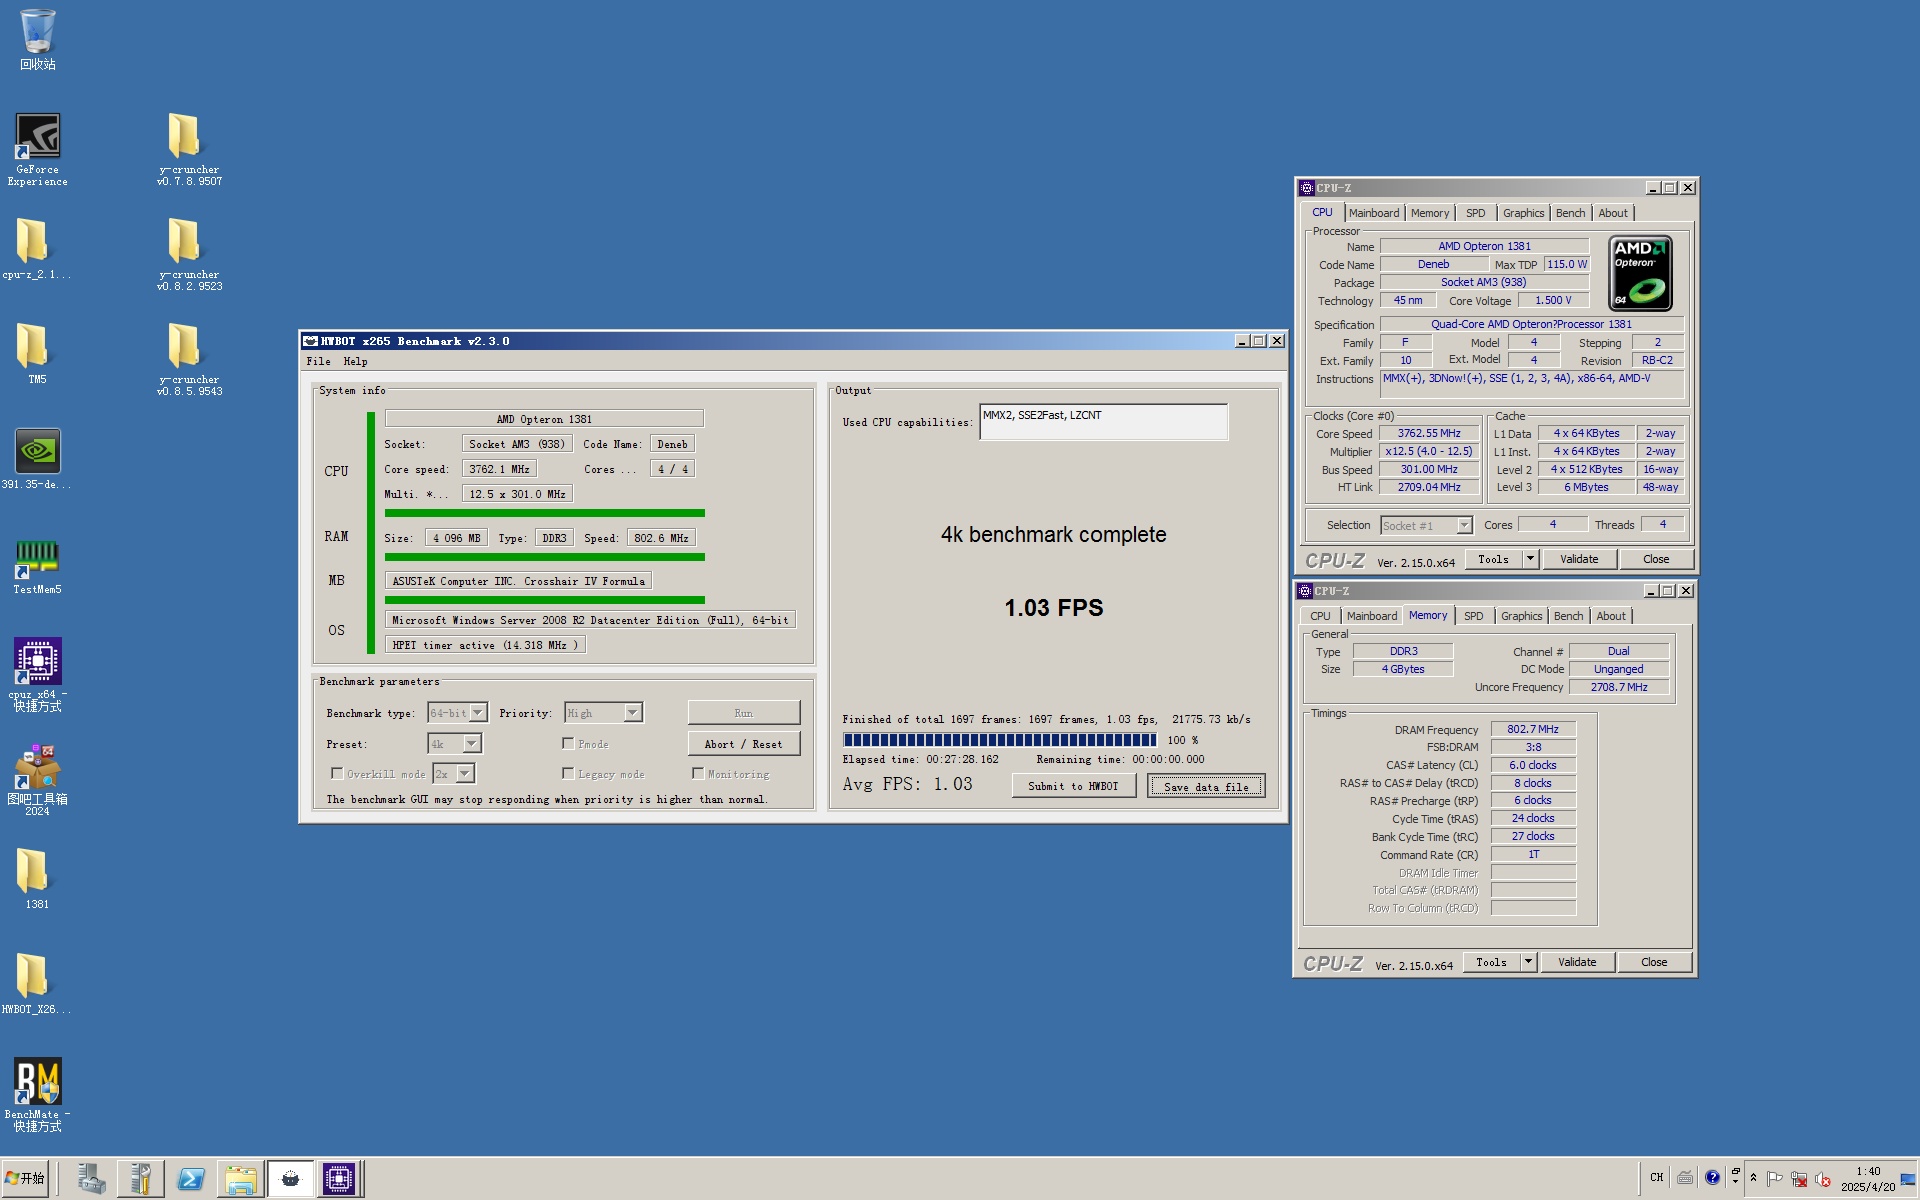Select the 图吧工具箱 2024 desktop icon
The height and width of the screenshot is (1200, 1920).
pyautogui.click(x=37, y=780)
